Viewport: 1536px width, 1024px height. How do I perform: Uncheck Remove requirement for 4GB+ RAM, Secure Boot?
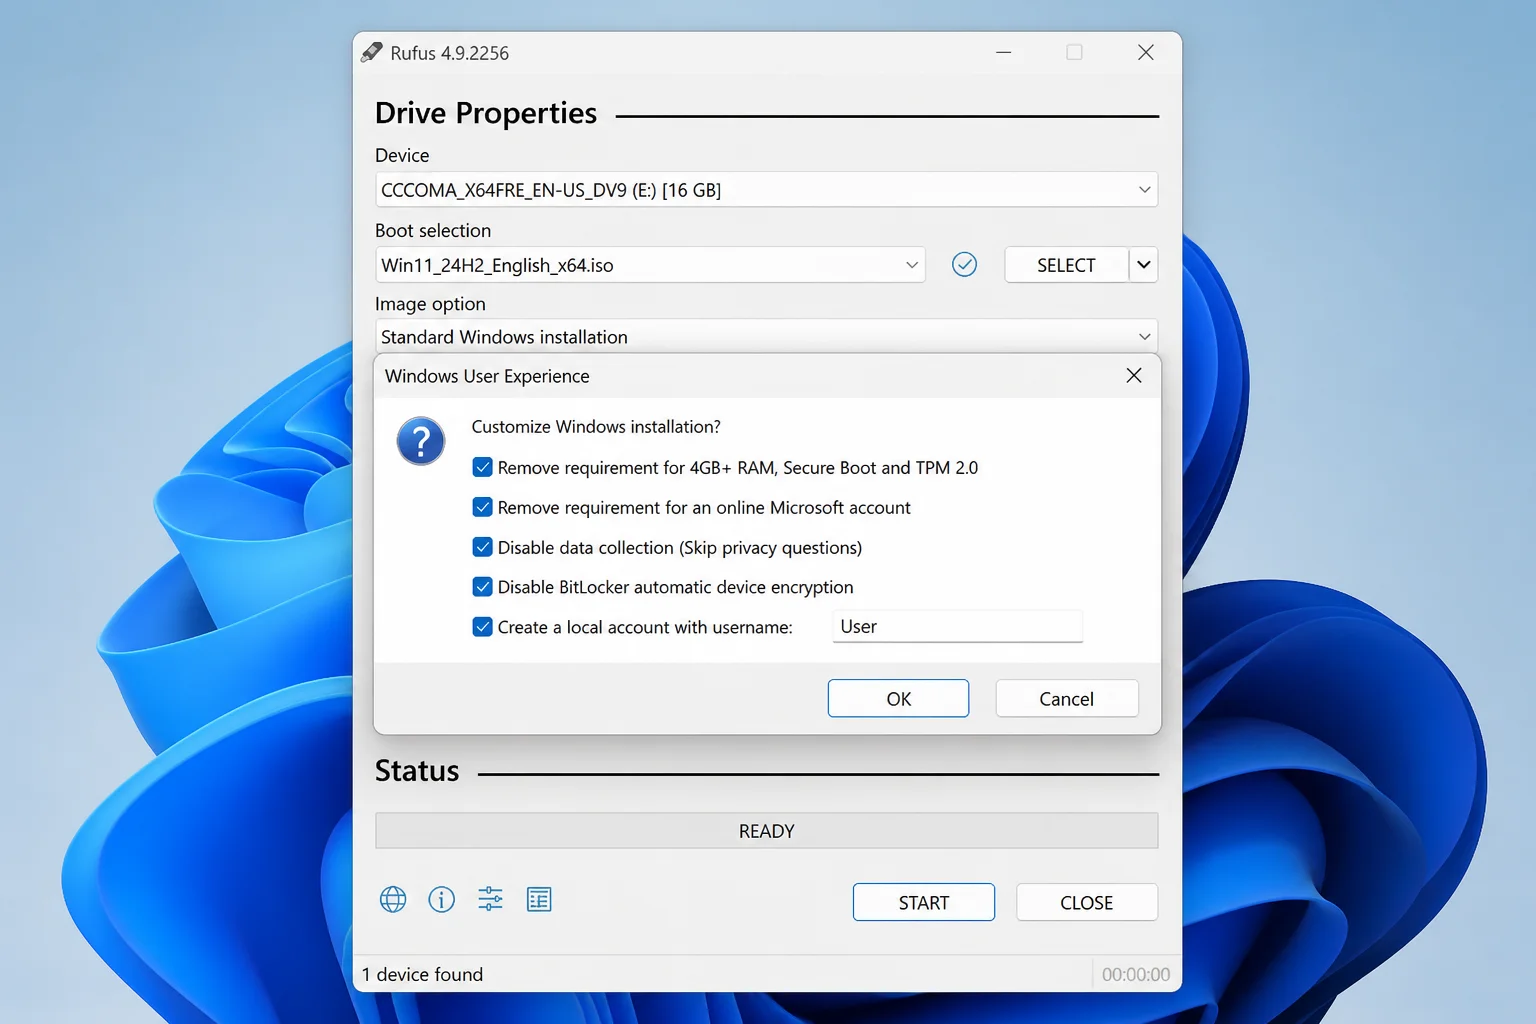coord(482,467)
